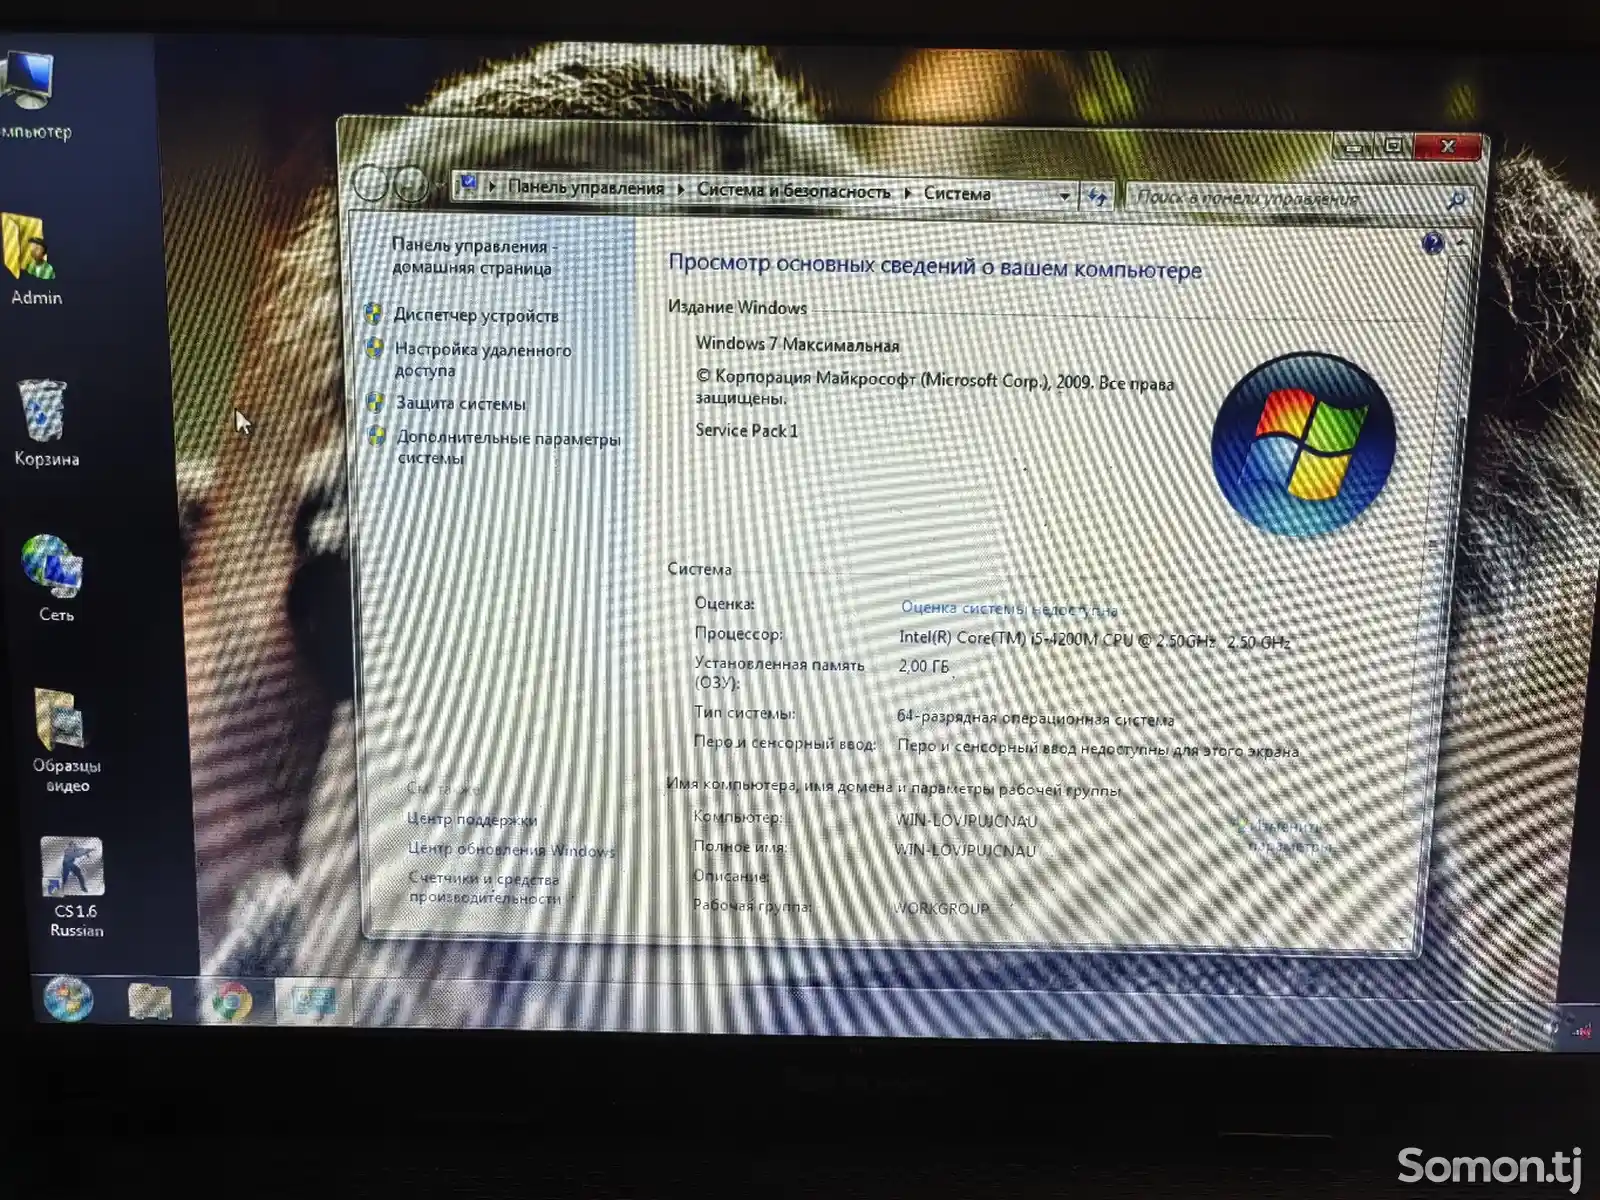The height and width of the screenshot is (1200, 1600).
Task: Click the Windows Start orb
Action: [x=68, y=999]
